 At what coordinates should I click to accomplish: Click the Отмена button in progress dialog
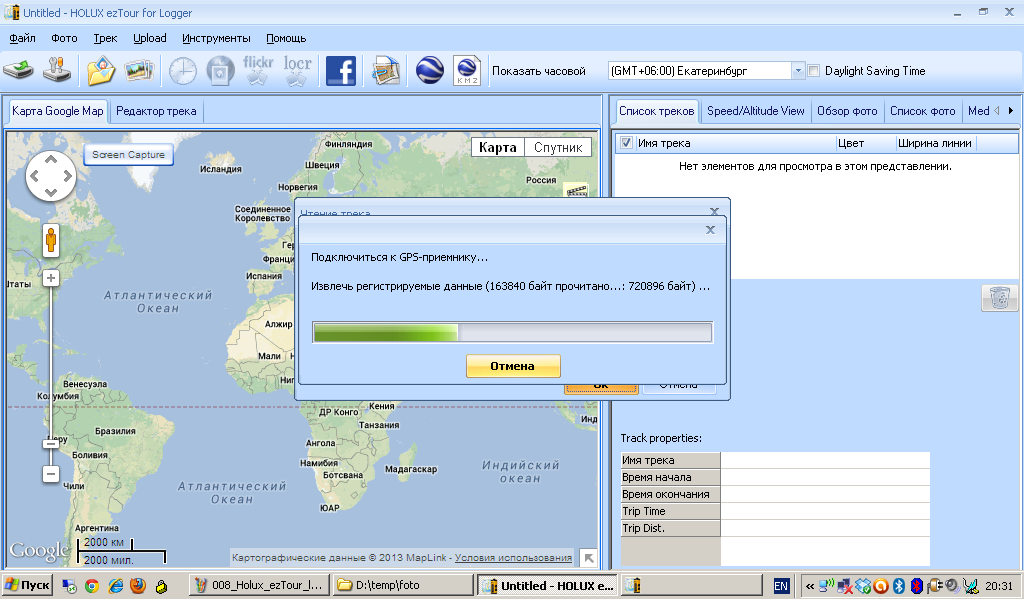click(513, 366)
